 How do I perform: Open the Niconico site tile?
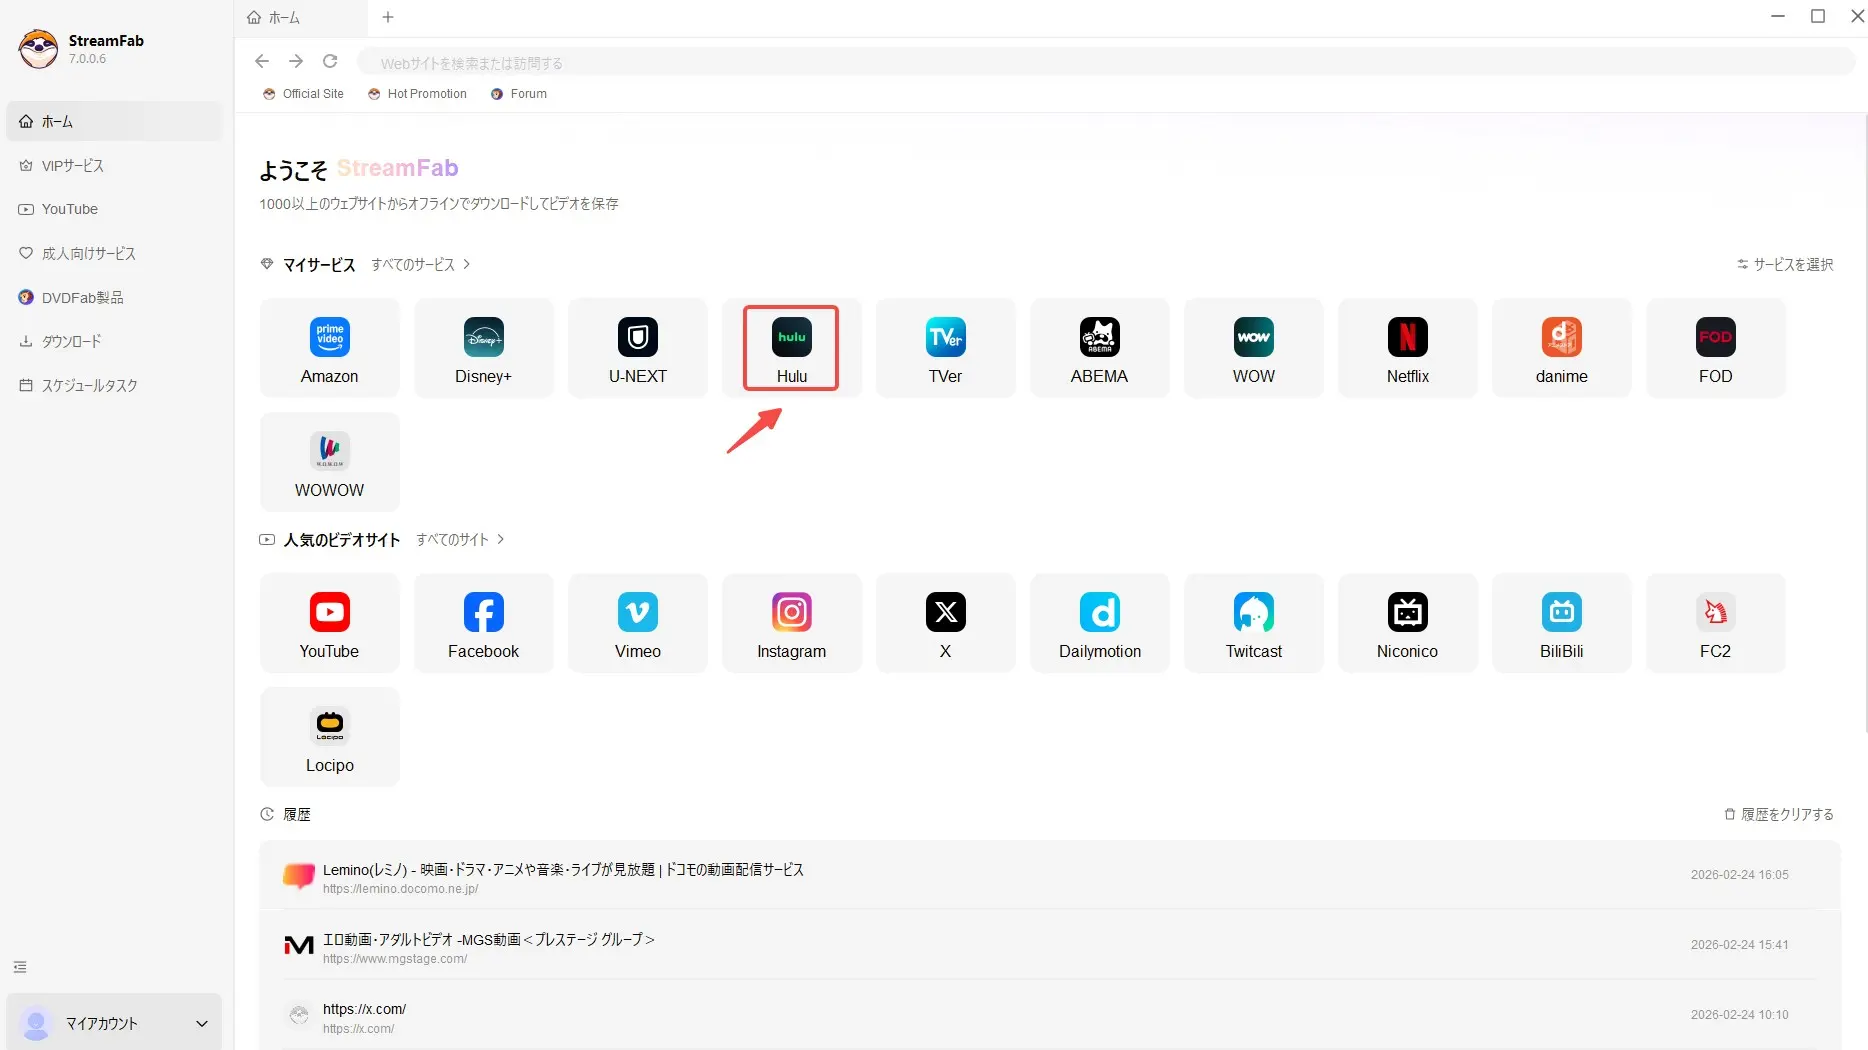pyautogui.click(x=1408, y=623)
